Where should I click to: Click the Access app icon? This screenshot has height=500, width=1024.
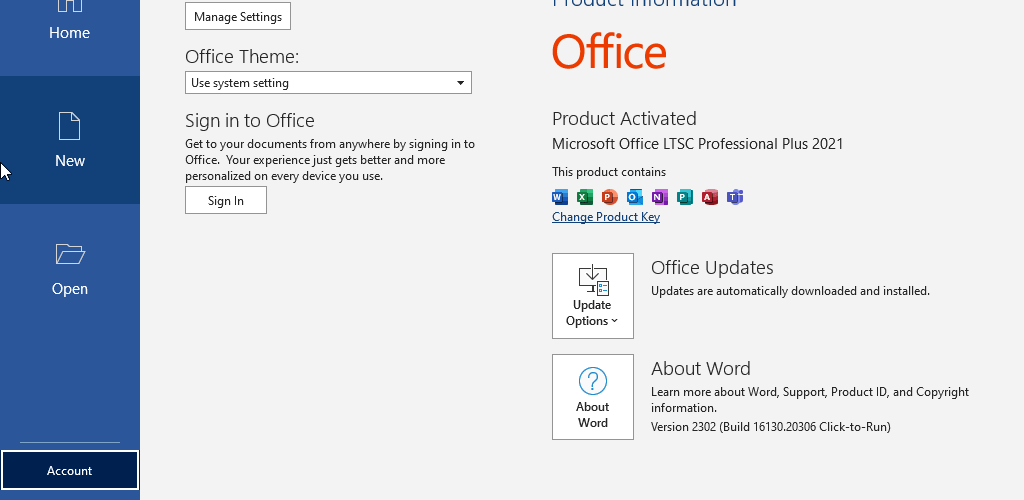point(710,196)
